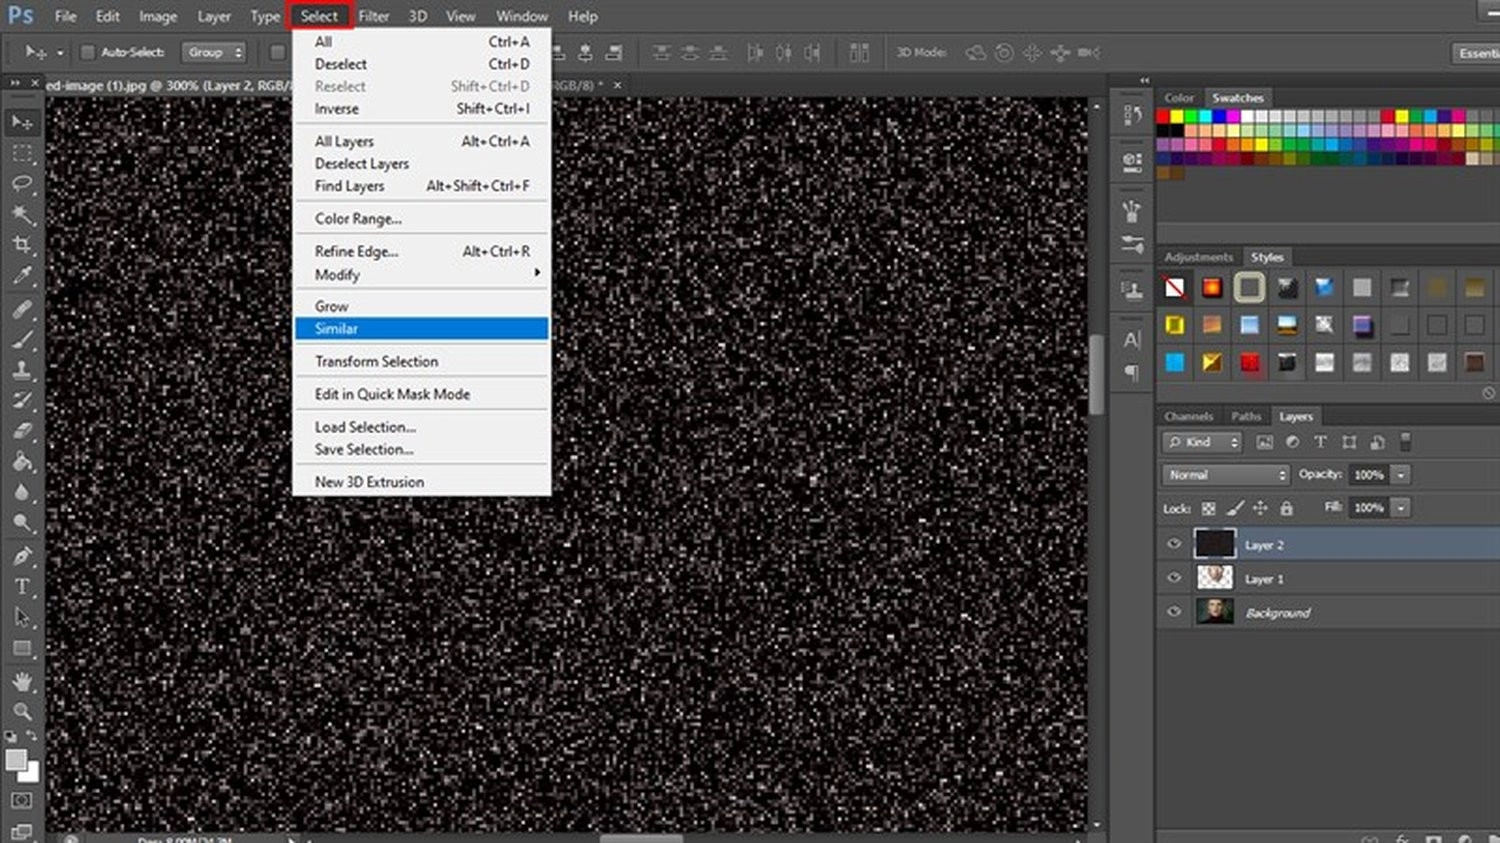1500x843 pixels.
Task: Select the Move tool in the toolbox
Action: tap(22, 122)
